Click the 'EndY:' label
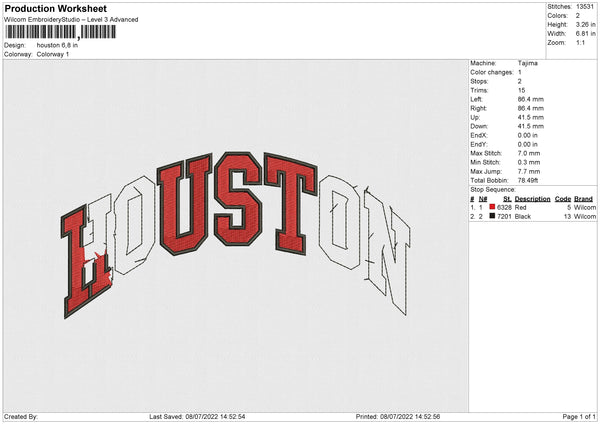Image resolution: width=600 pixels, height=424 pixels. [479, 145]
